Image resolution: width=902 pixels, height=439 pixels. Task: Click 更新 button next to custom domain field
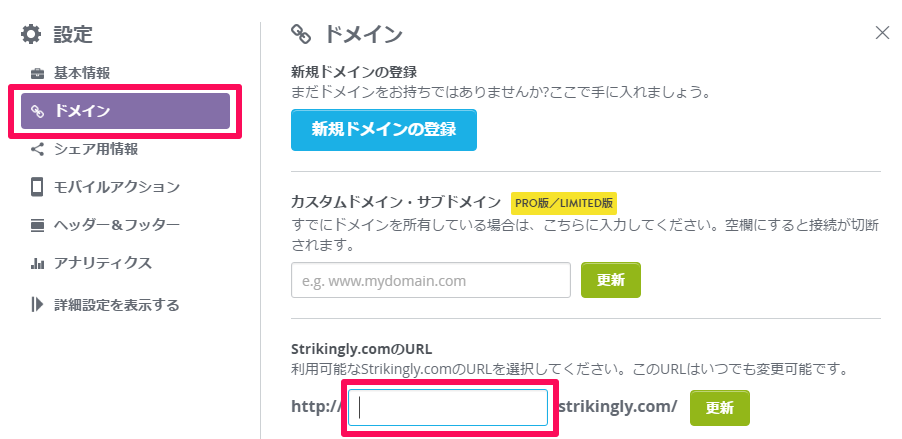coord(610,280)
